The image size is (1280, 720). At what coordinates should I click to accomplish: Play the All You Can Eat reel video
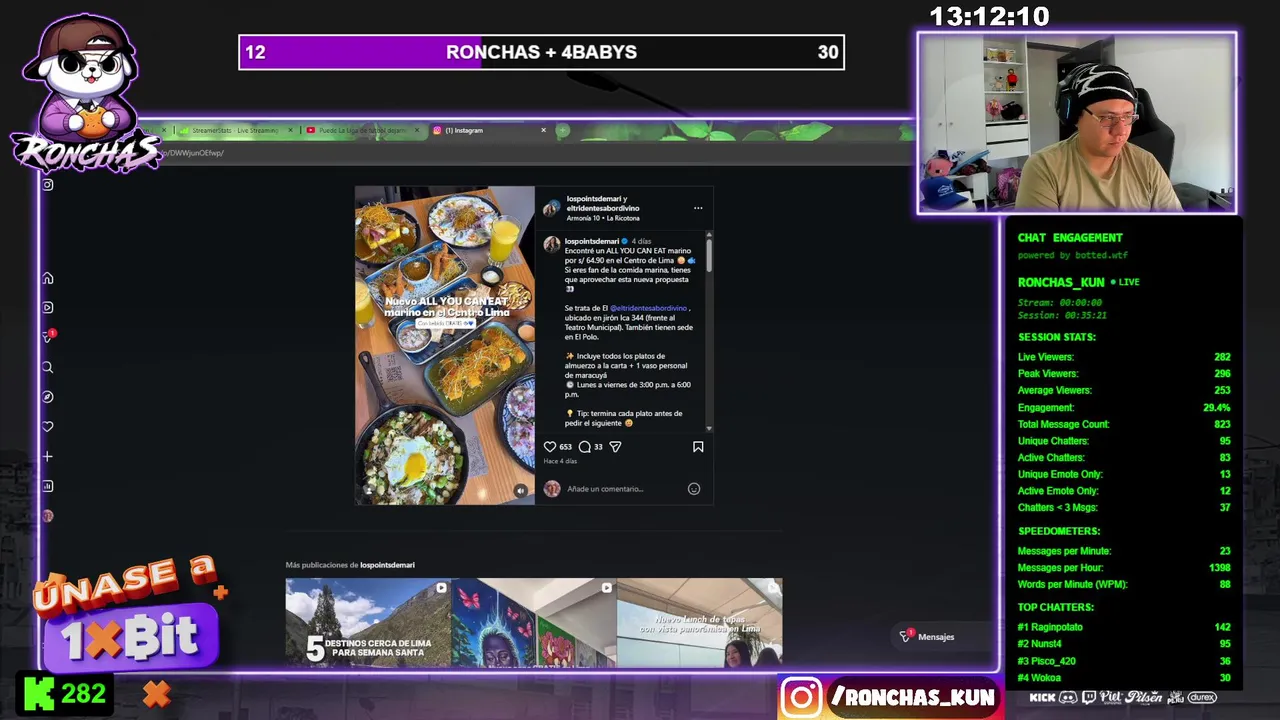[445, 345]
